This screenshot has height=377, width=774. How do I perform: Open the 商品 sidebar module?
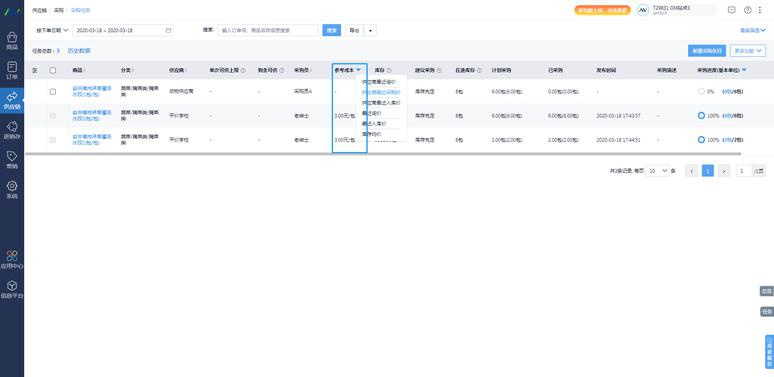(x=12, y=41)
